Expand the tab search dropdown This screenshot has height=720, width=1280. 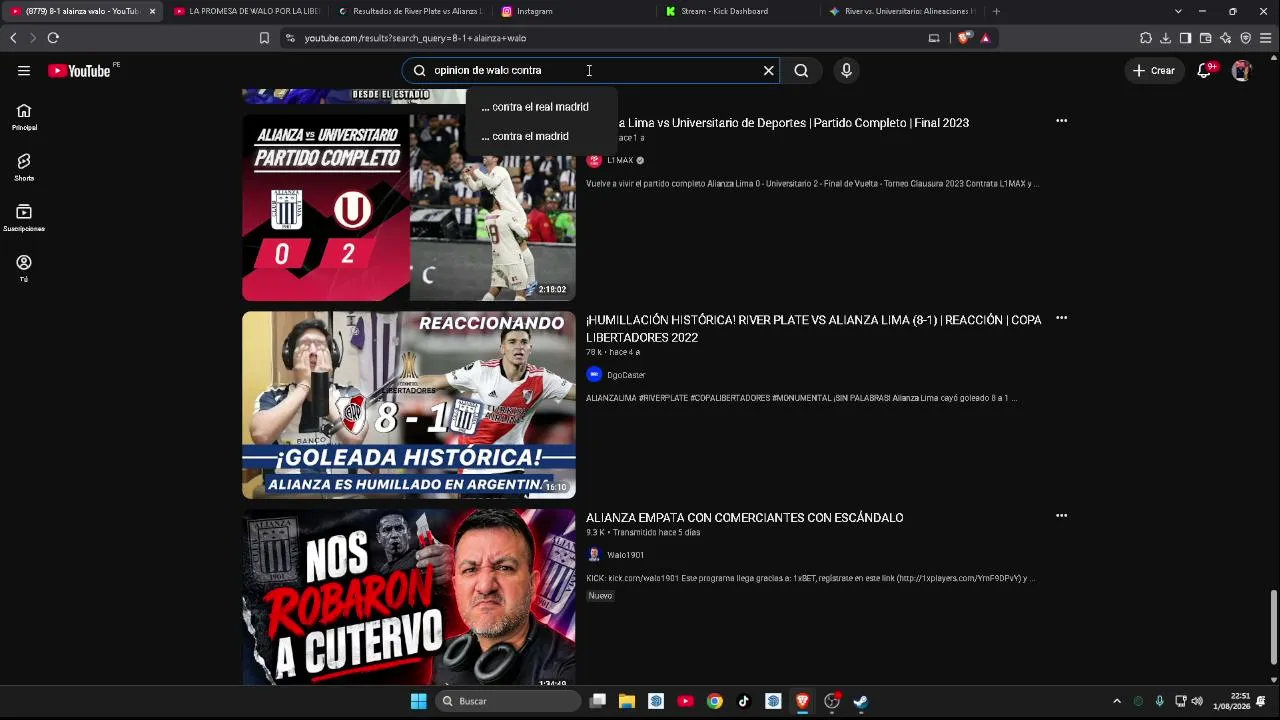[x=1178, y=11]
